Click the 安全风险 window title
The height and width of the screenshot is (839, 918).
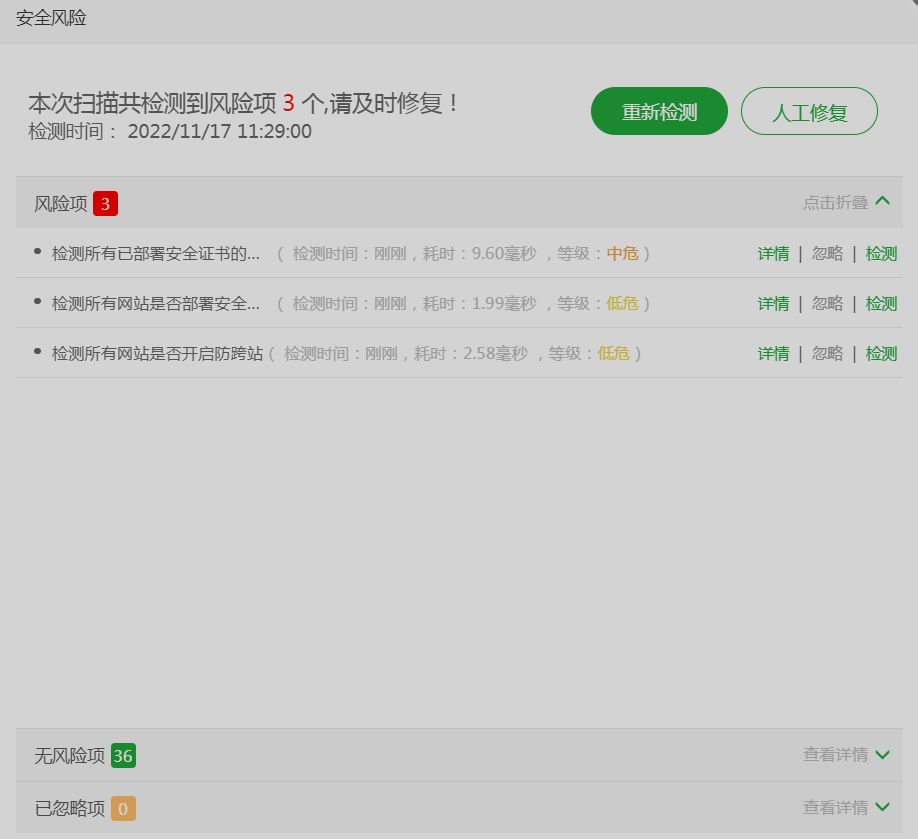[x=51, y=18]
